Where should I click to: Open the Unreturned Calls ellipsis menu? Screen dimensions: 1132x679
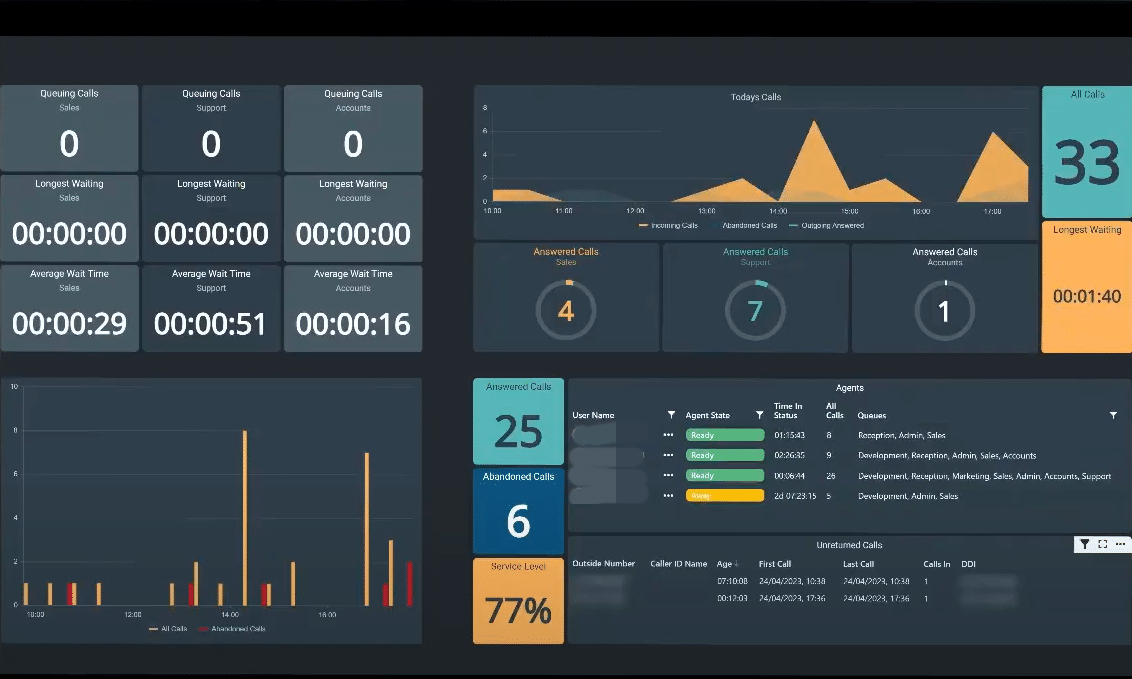(1120, 544)
